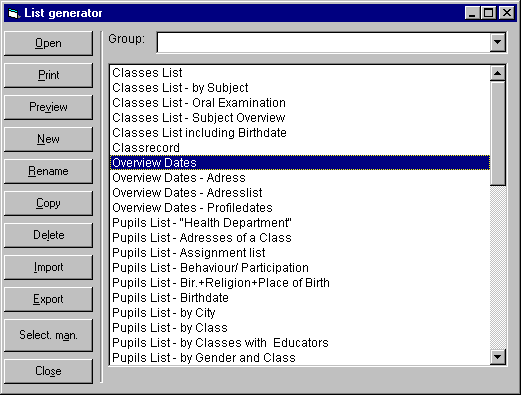The width and height of the screenshot is (521, 395).
Task: Close window with the title bar X
Action: point(507,13)
